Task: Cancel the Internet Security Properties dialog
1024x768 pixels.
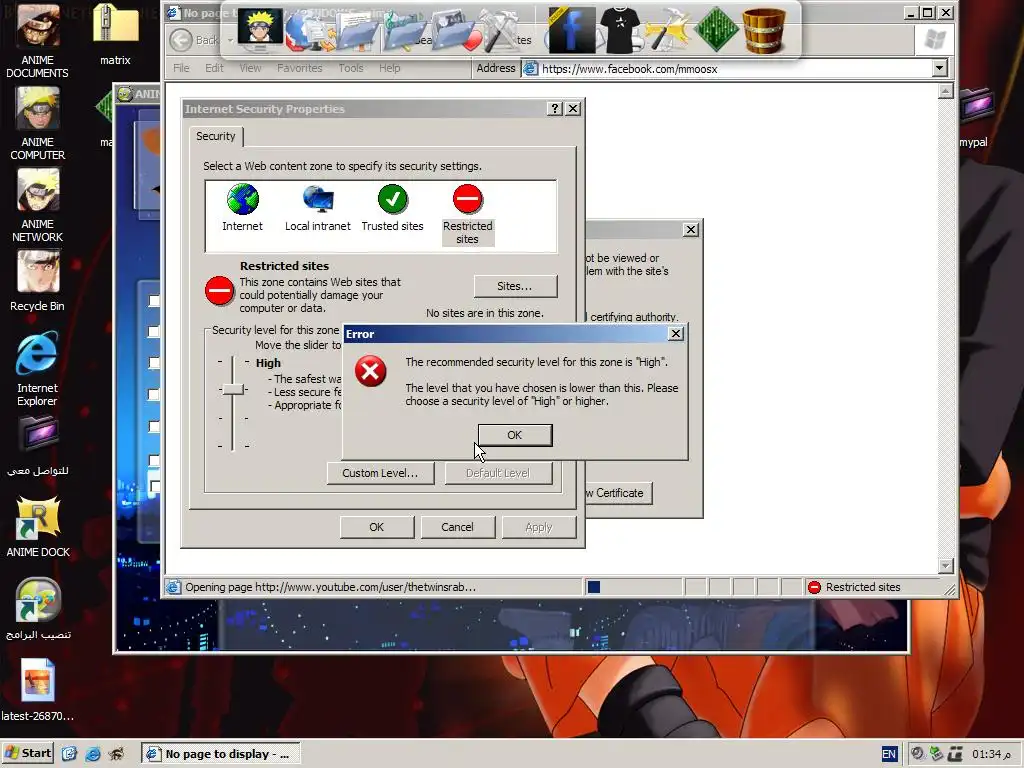Action: pos(457,527)
